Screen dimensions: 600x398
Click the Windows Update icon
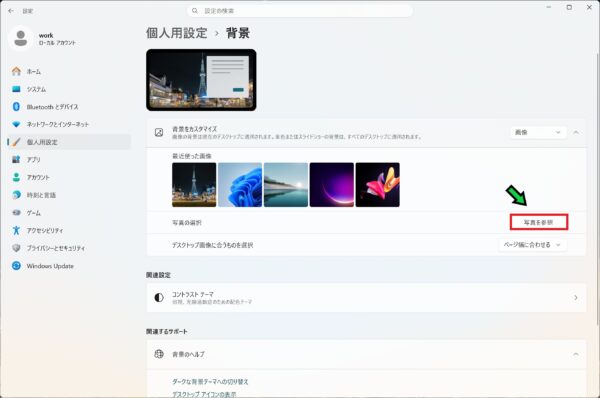pyautogui.click(x=16, y=266)
